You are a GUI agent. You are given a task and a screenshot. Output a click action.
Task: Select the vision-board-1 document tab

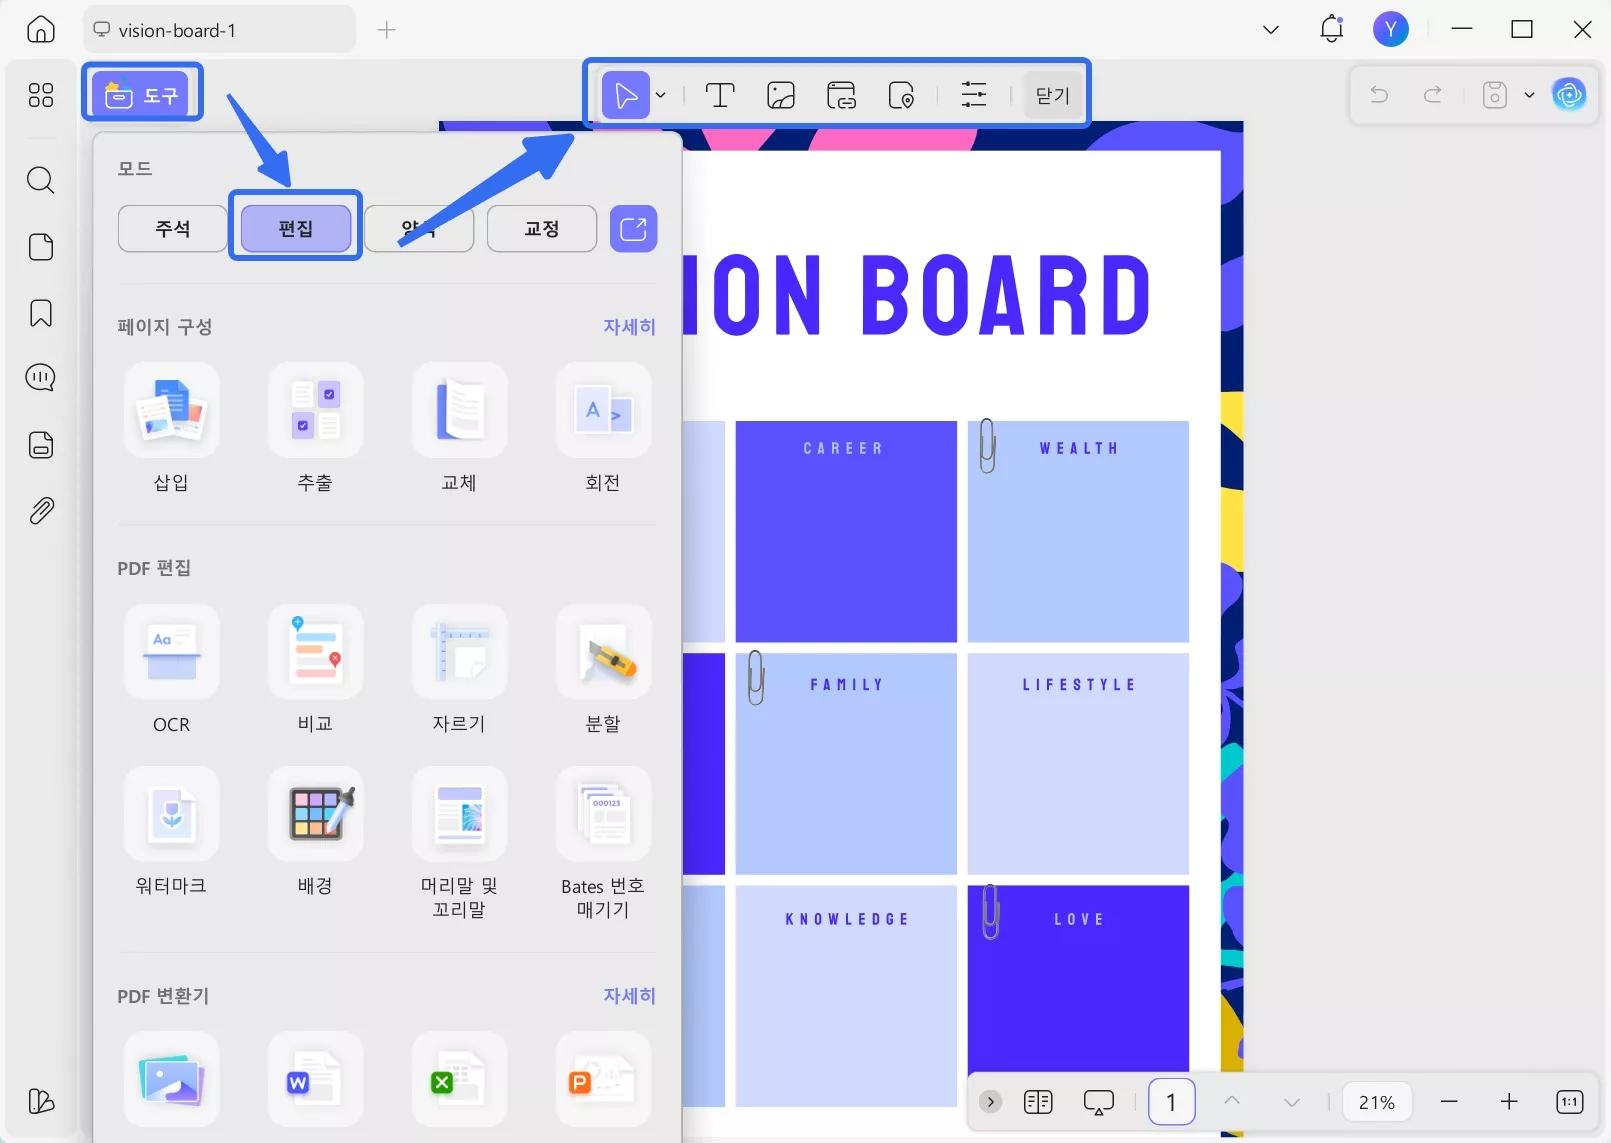point(219,30)
